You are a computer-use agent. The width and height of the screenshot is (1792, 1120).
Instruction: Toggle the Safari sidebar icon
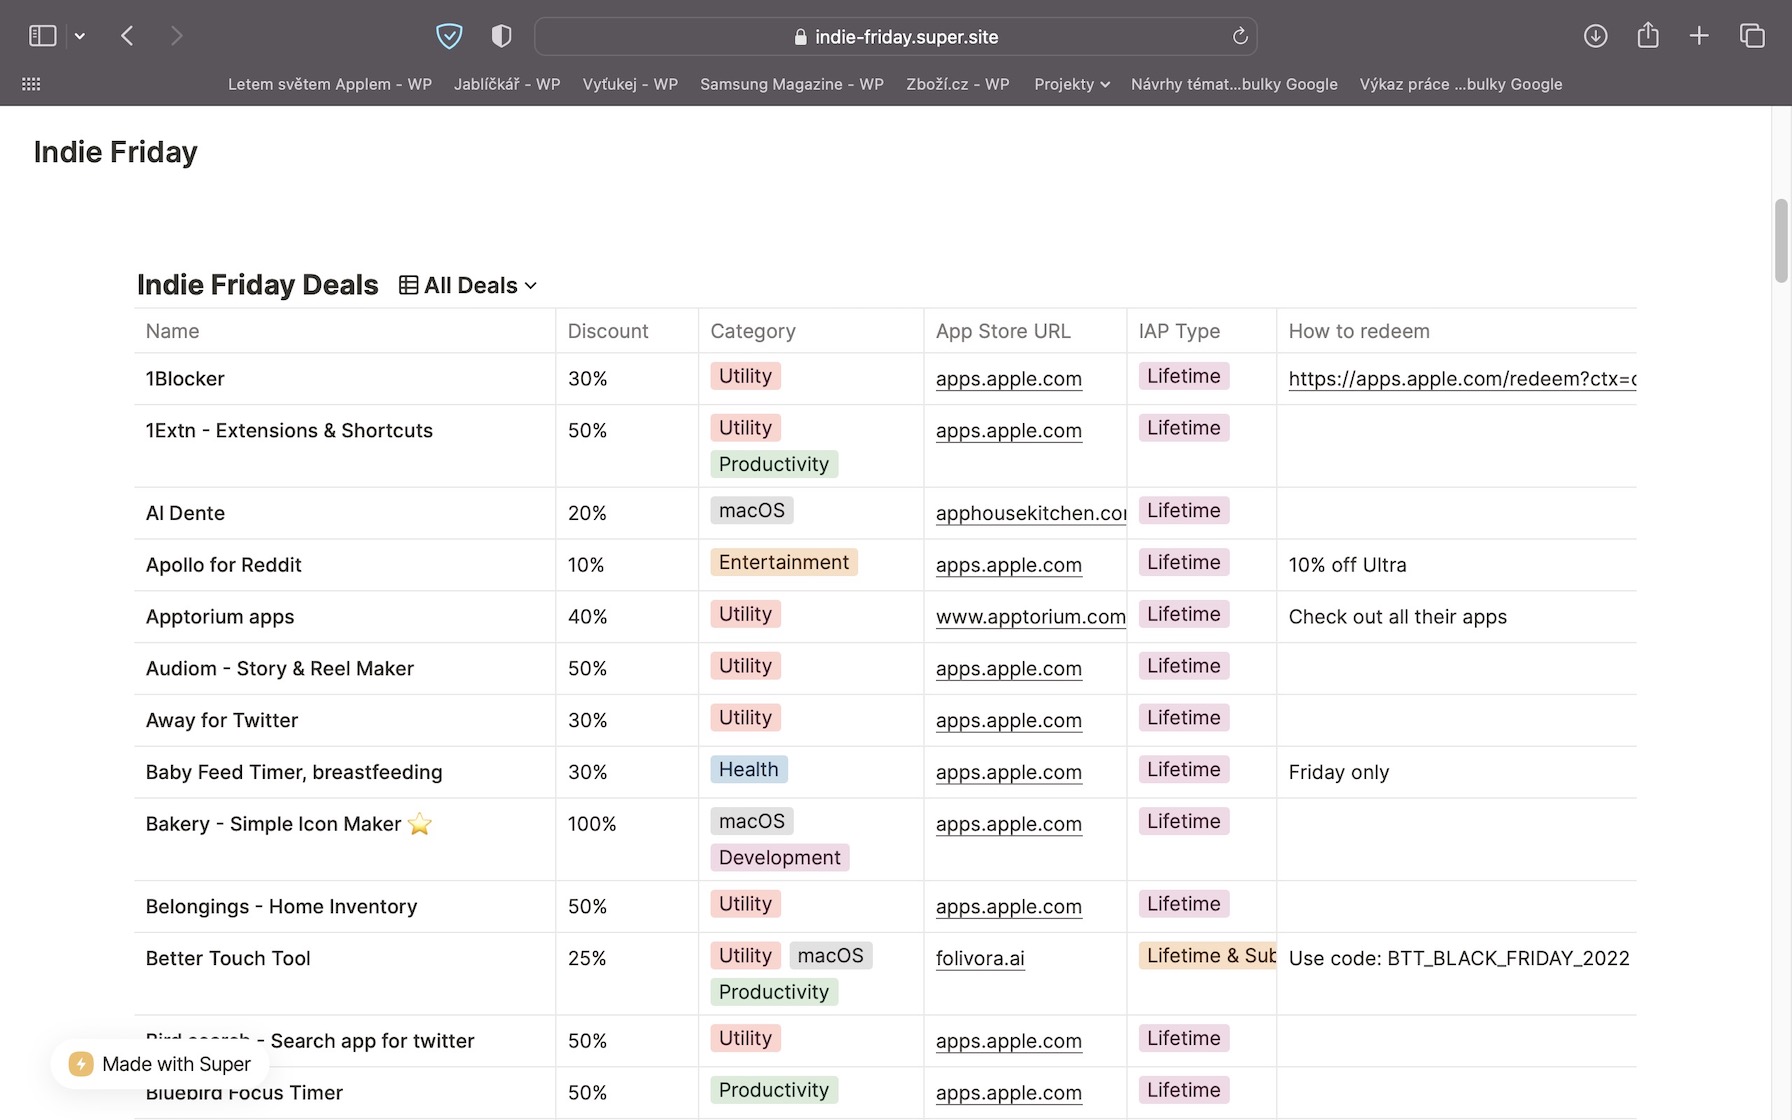tap(42, 36)
